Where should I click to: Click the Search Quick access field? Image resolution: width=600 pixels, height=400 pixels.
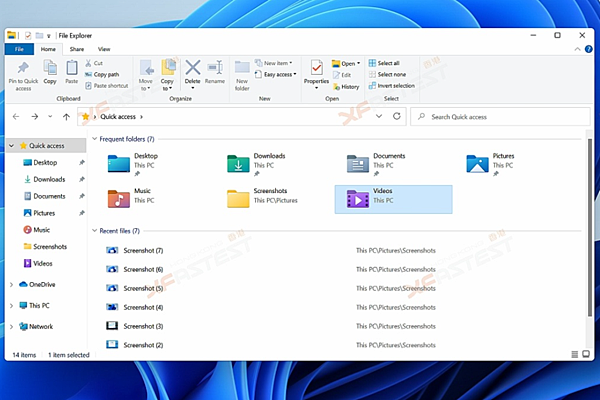point(500,117)
